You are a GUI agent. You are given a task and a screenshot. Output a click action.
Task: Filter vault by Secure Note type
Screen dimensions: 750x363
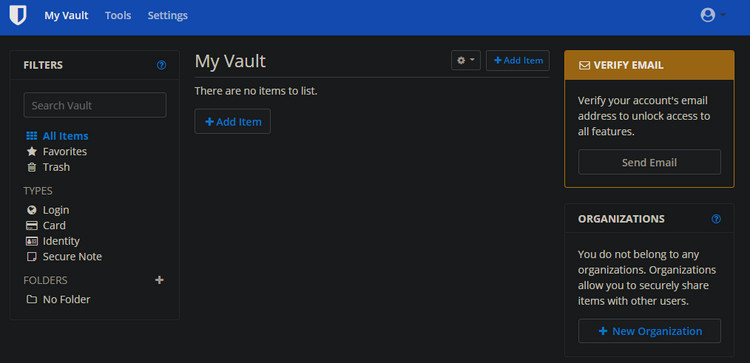coord(64,257)
